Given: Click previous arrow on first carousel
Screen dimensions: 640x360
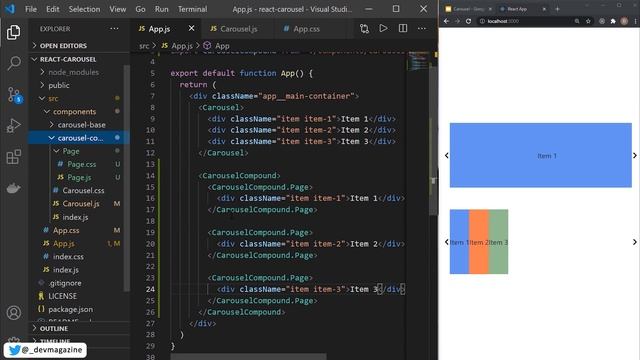Looking at the screenshot, I should 447,155.
